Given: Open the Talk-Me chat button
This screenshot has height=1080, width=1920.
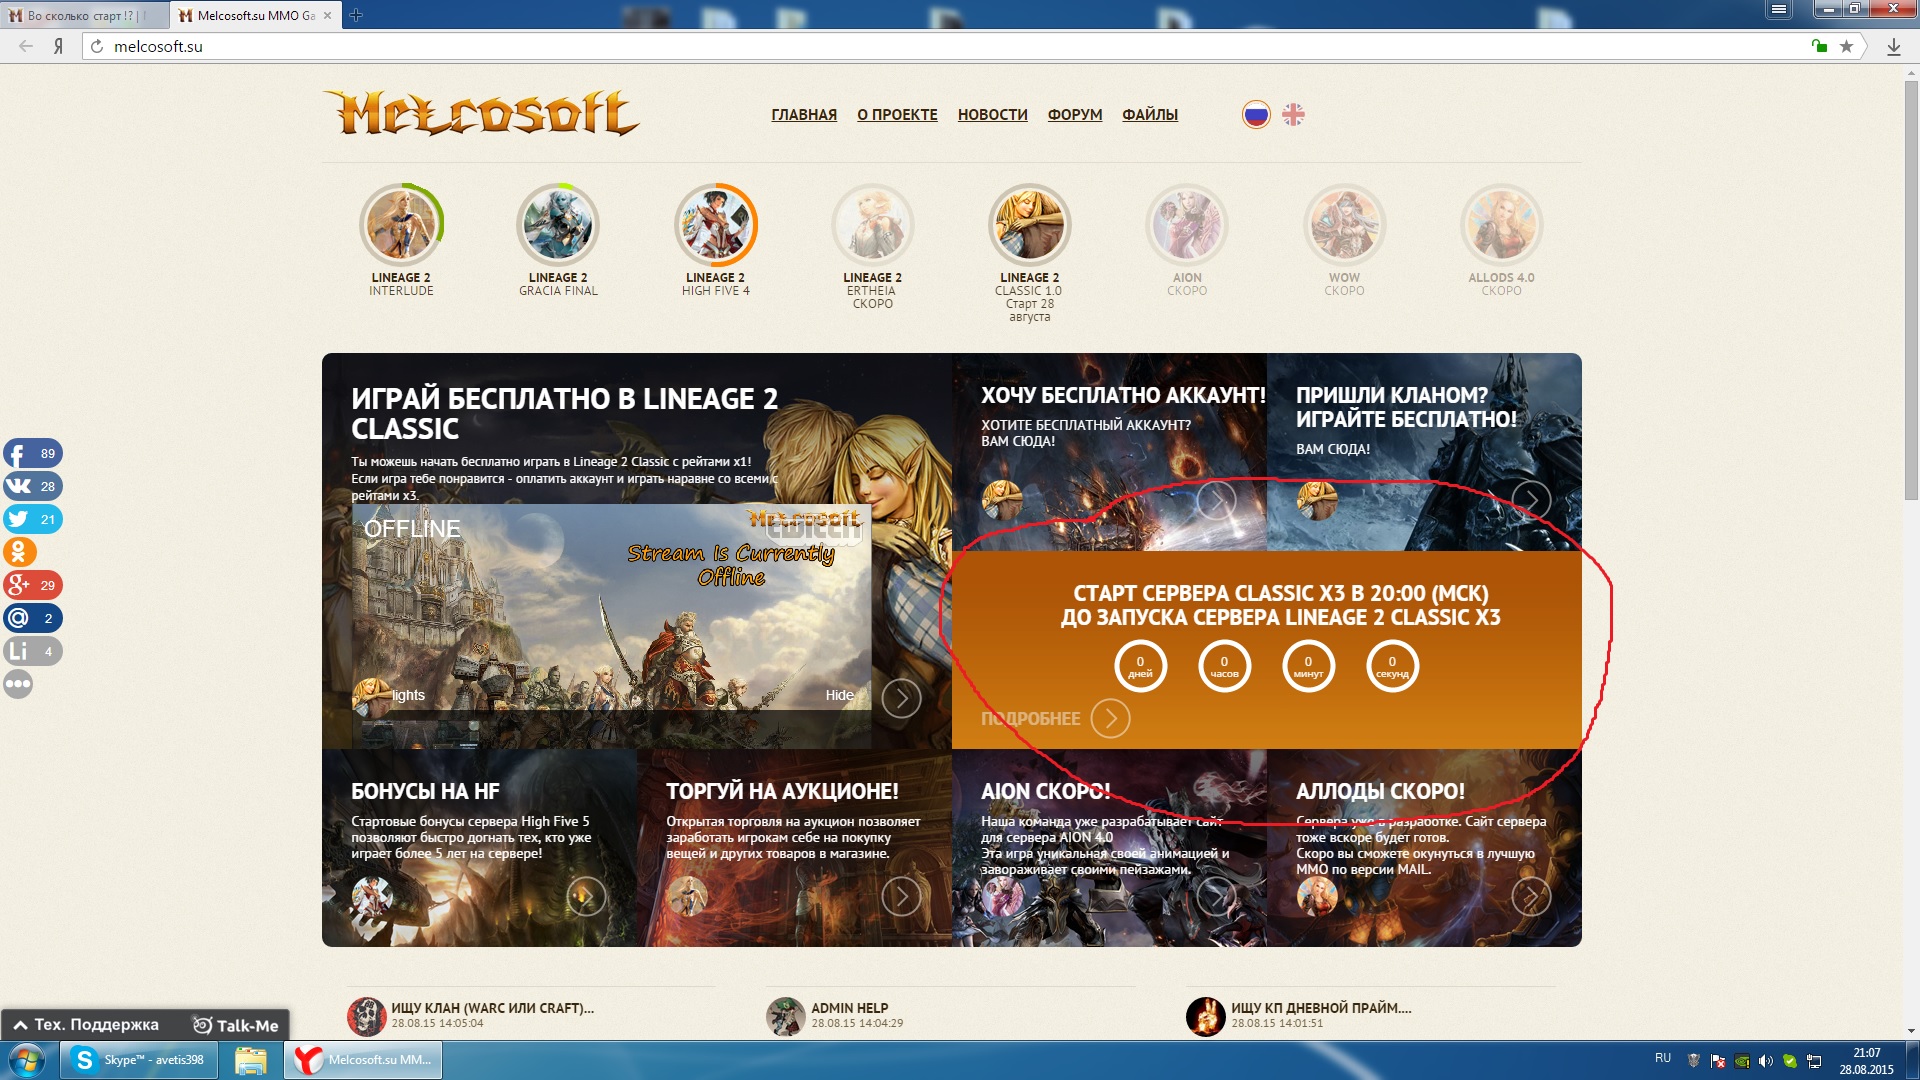Looking at the screenshot, I should tap(236, 1025).
